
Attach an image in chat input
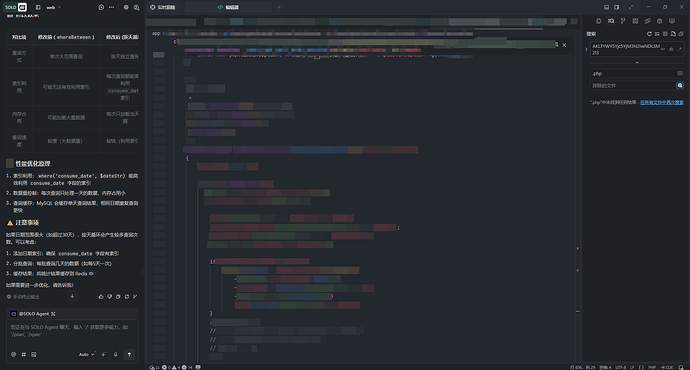[x=33, y=354]
